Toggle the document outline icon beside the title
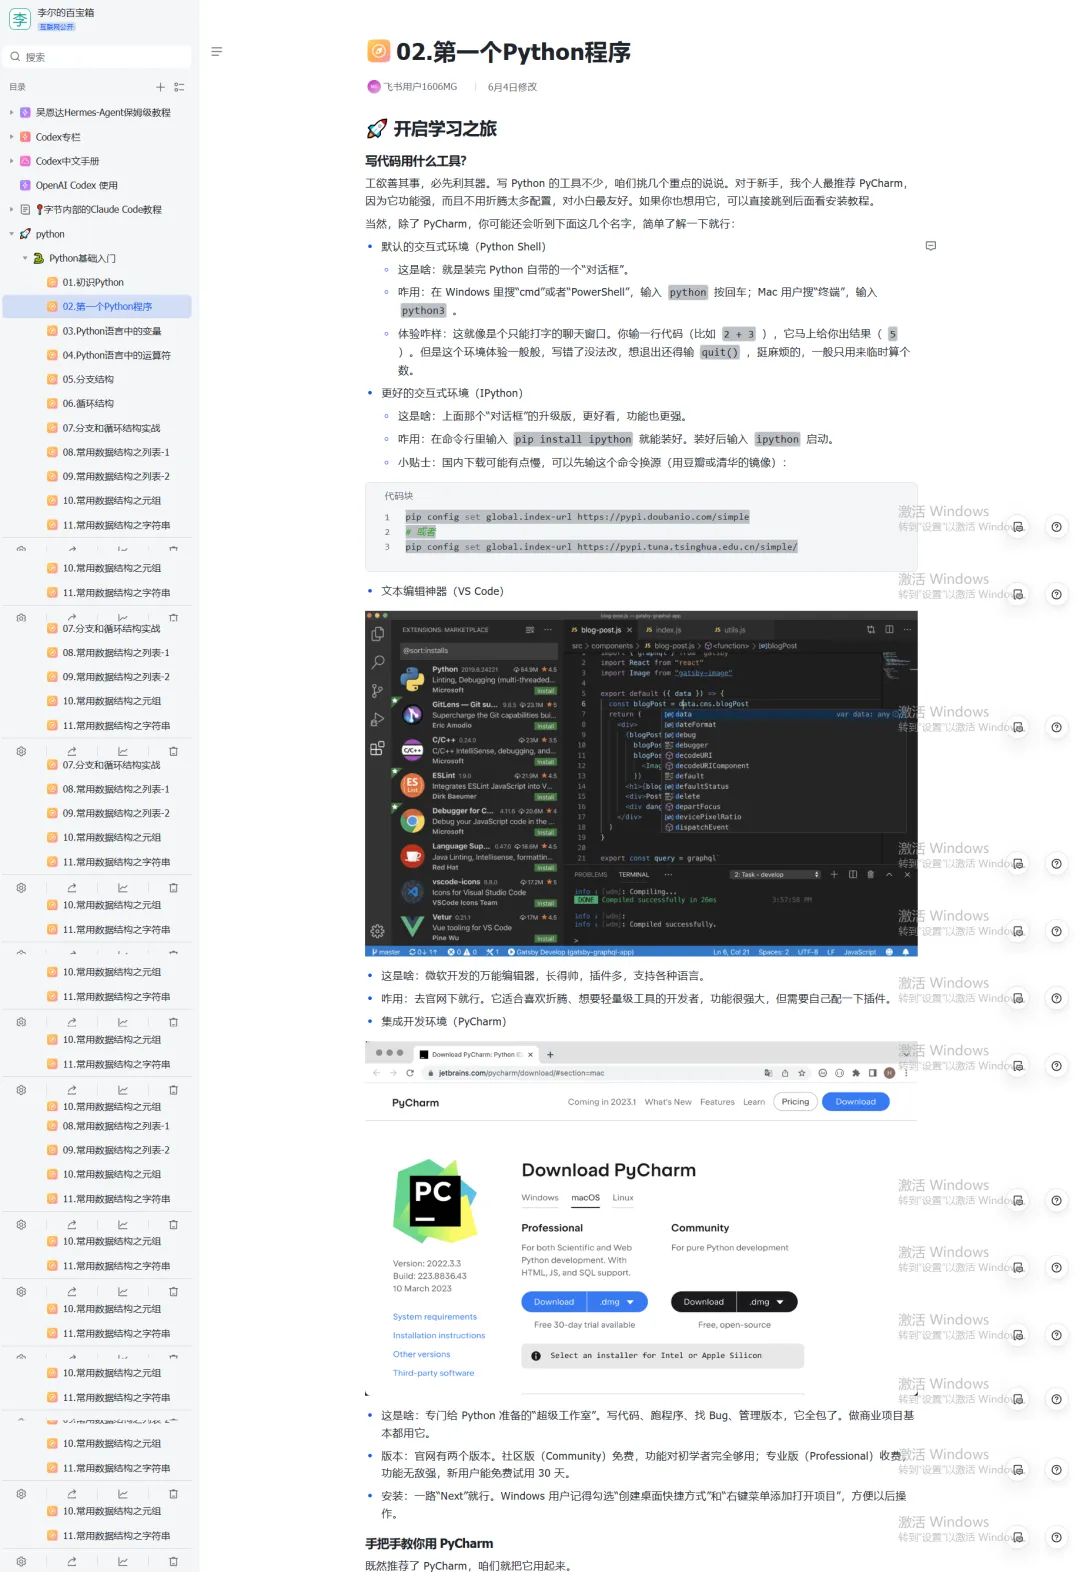Image resolution: width=1080 pixels, height=1572 pixels. [217, 52]
